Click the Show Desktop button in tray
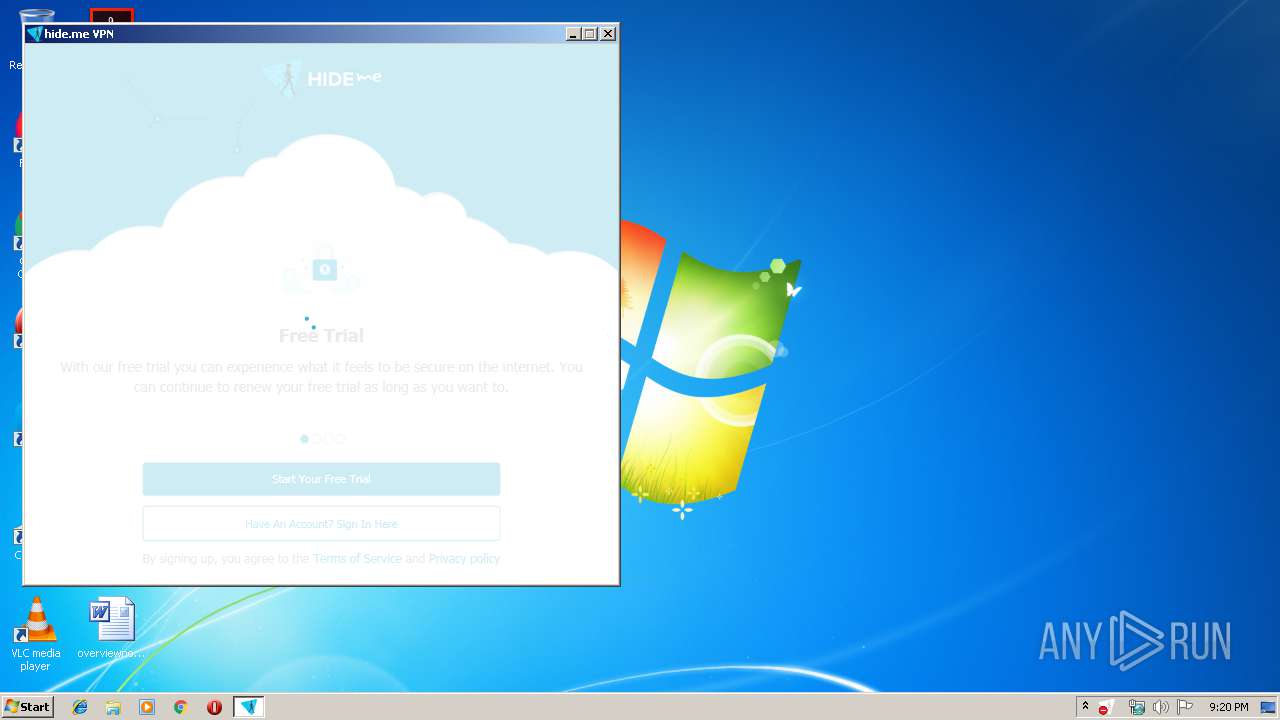The width and height of the screenshot is (1280, 720). (x=1269, y=707)
